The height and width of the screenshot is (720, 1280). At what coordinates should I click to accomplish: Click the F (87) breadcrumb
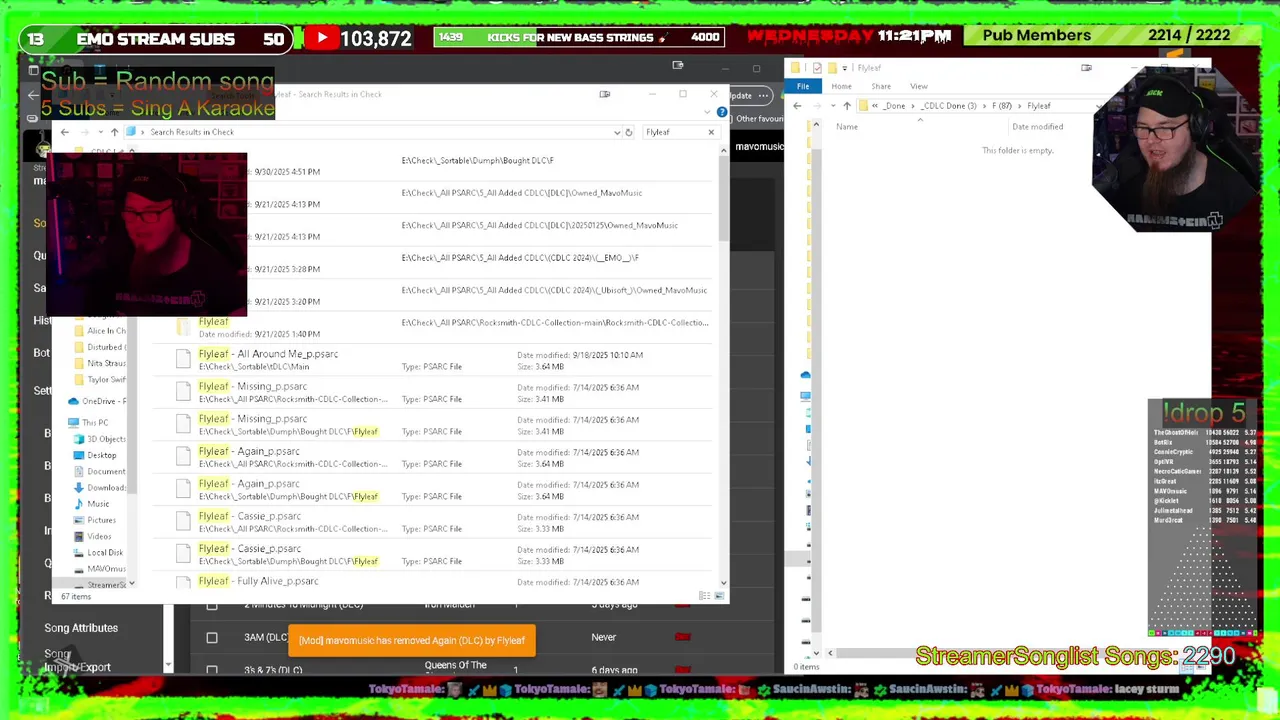pyautogui.click(x=1001, y=106)
